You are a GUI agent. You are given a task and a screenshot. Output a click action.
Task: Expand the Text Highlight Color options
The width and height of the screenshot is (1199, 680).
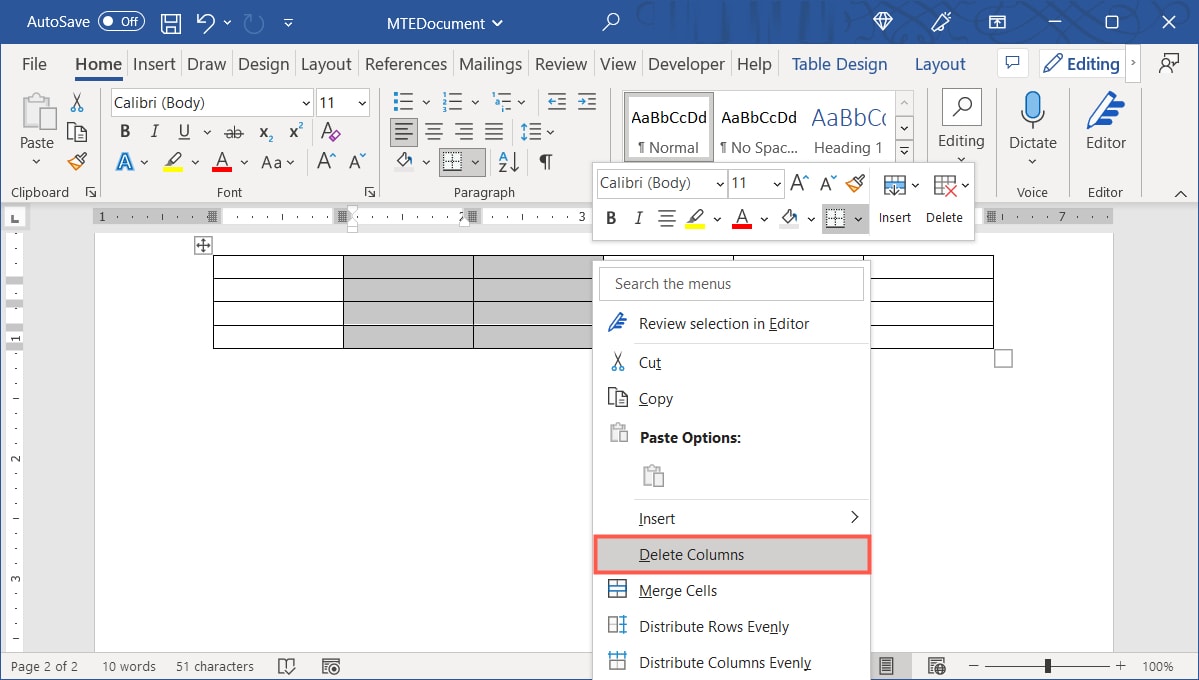(x=194, y=161)
